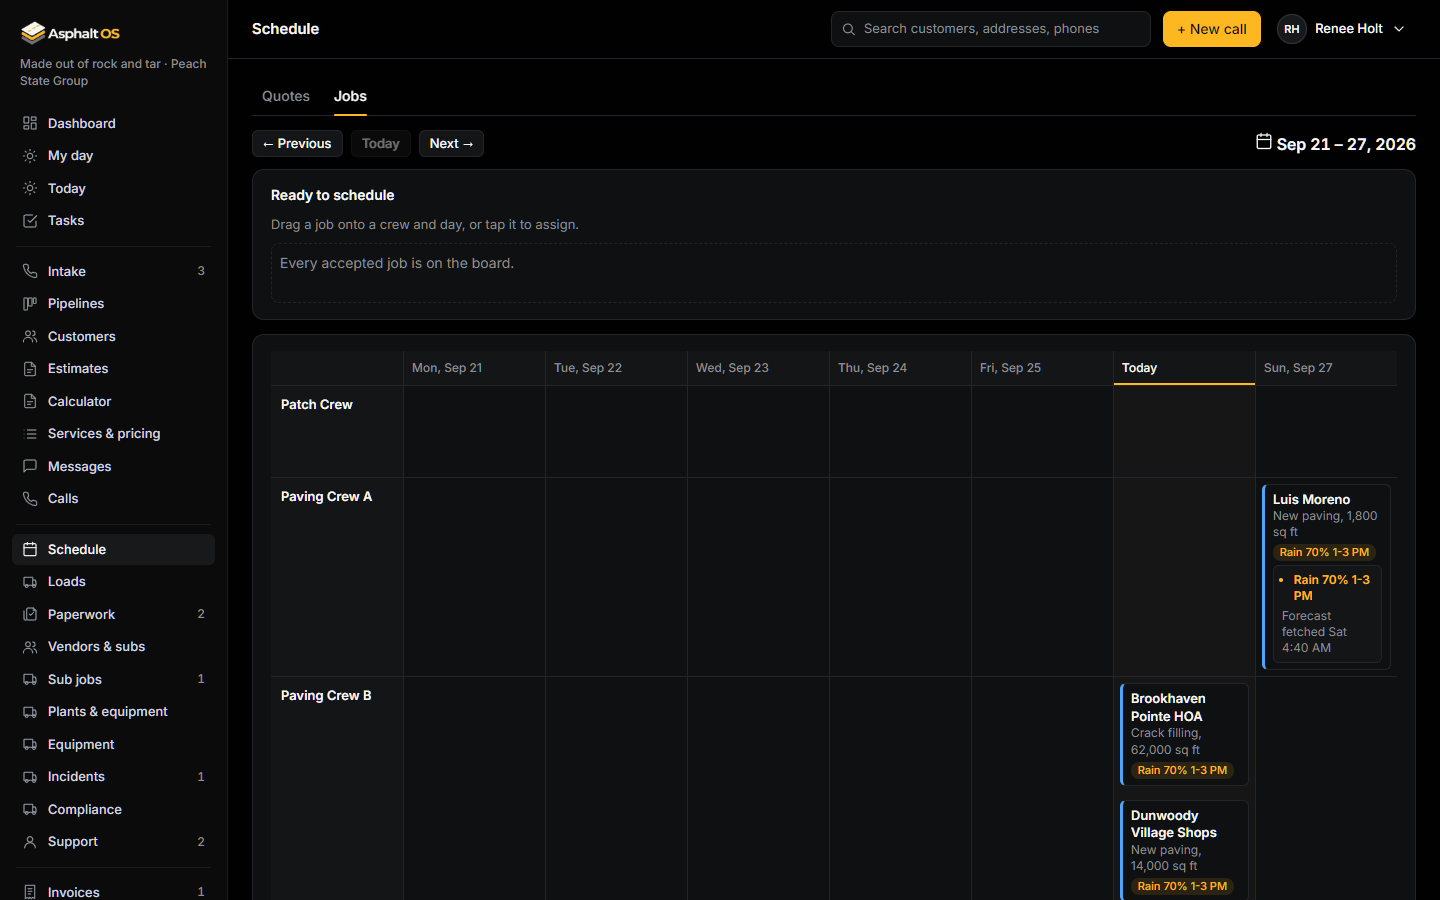Click the Messages chat bubble icon
Image resolution: width=1440 pixels, height=900 pixels.
(x=30, y=466)
